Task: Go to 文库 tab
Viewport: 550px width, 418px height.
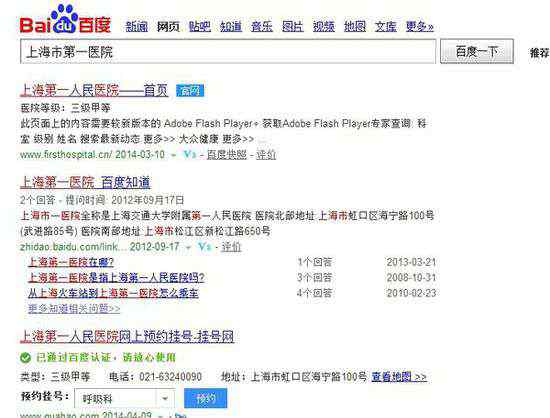Action: tap(385, 26)
